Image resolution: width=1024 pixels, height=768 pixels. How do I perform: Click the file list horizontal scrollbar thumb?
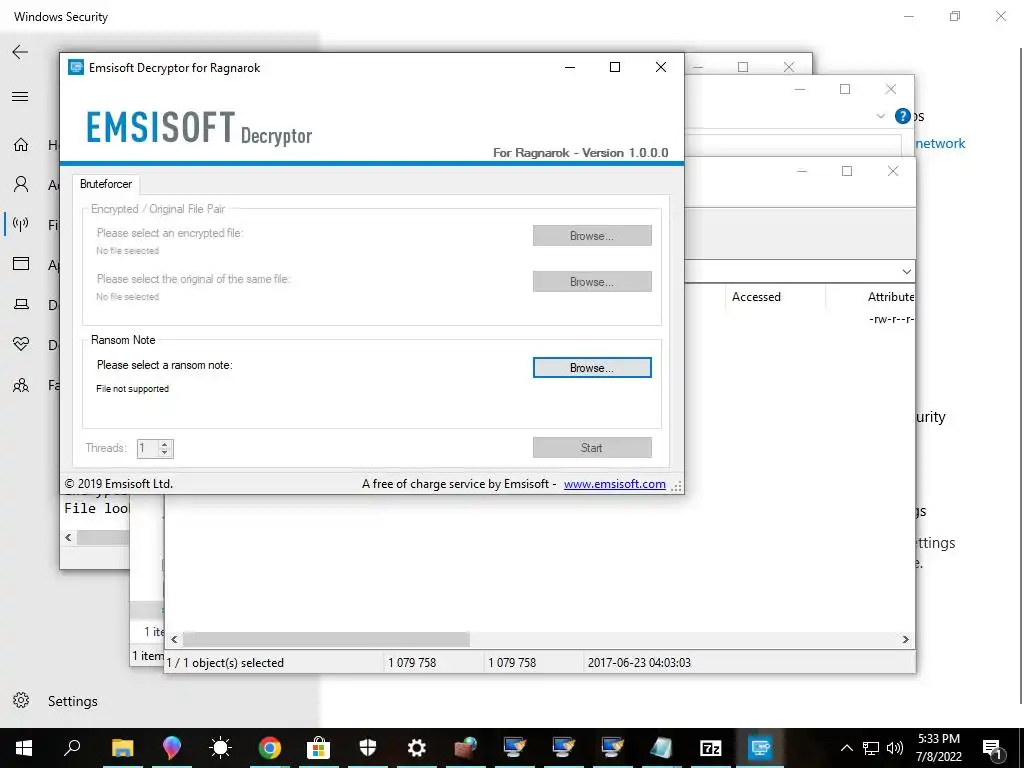(326, 639)
